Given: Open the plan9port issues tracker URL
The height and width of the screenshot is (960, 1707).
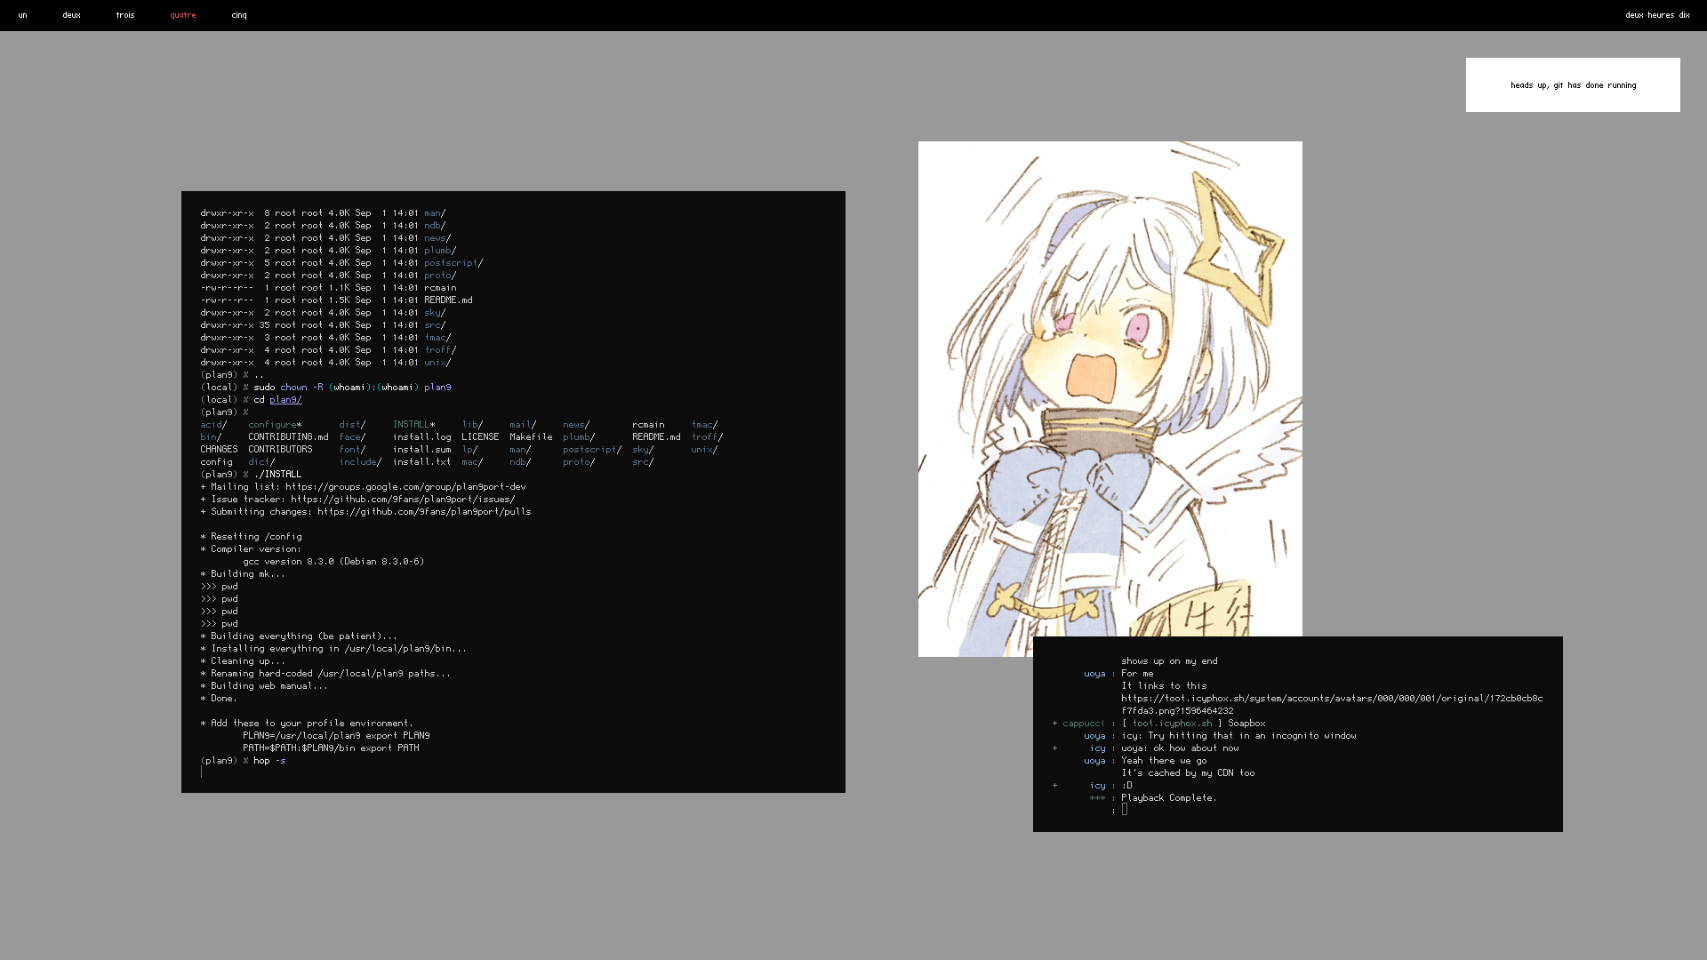Looking at the screenshot, I should [x=403, y=499].
